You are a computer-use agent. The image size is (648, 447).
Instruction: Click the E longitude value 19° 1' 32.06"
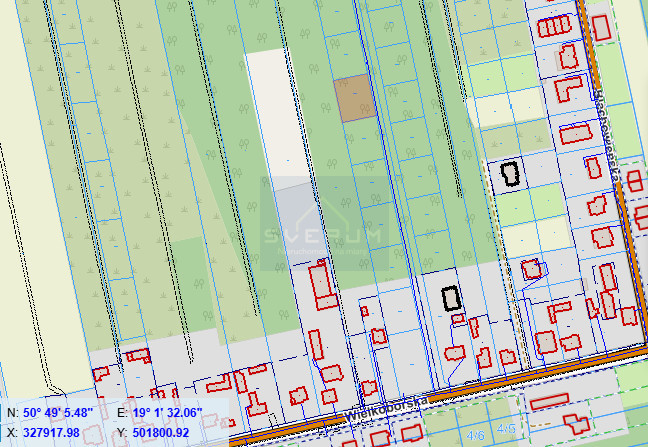pyautogui.click(x=167, y=413)
